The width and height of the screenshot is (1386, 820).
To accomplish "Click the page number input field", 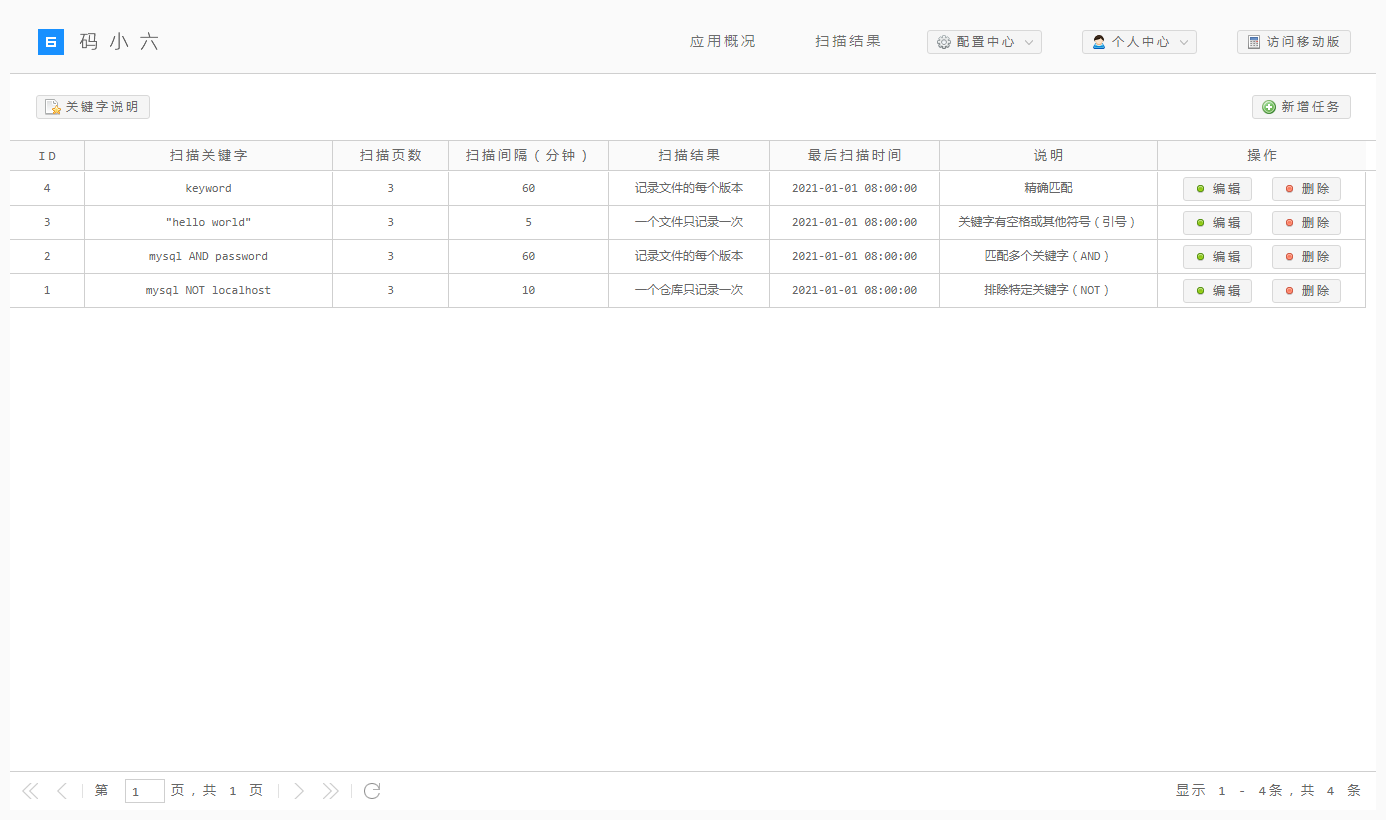I will [145, 791].
